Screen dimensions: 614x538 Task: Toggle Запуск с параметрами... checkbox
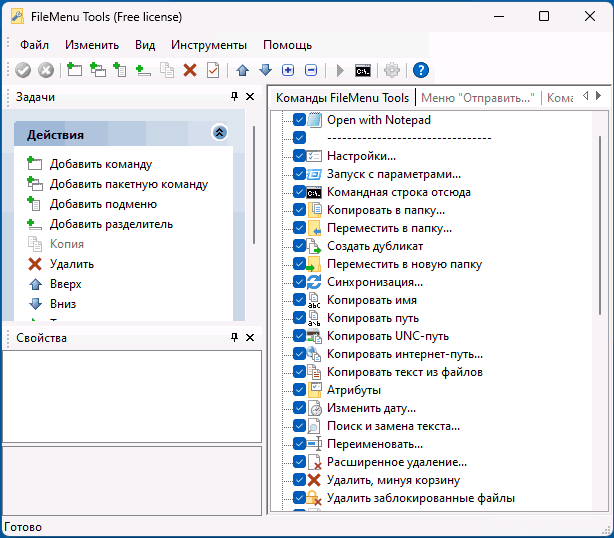(300, 173)
